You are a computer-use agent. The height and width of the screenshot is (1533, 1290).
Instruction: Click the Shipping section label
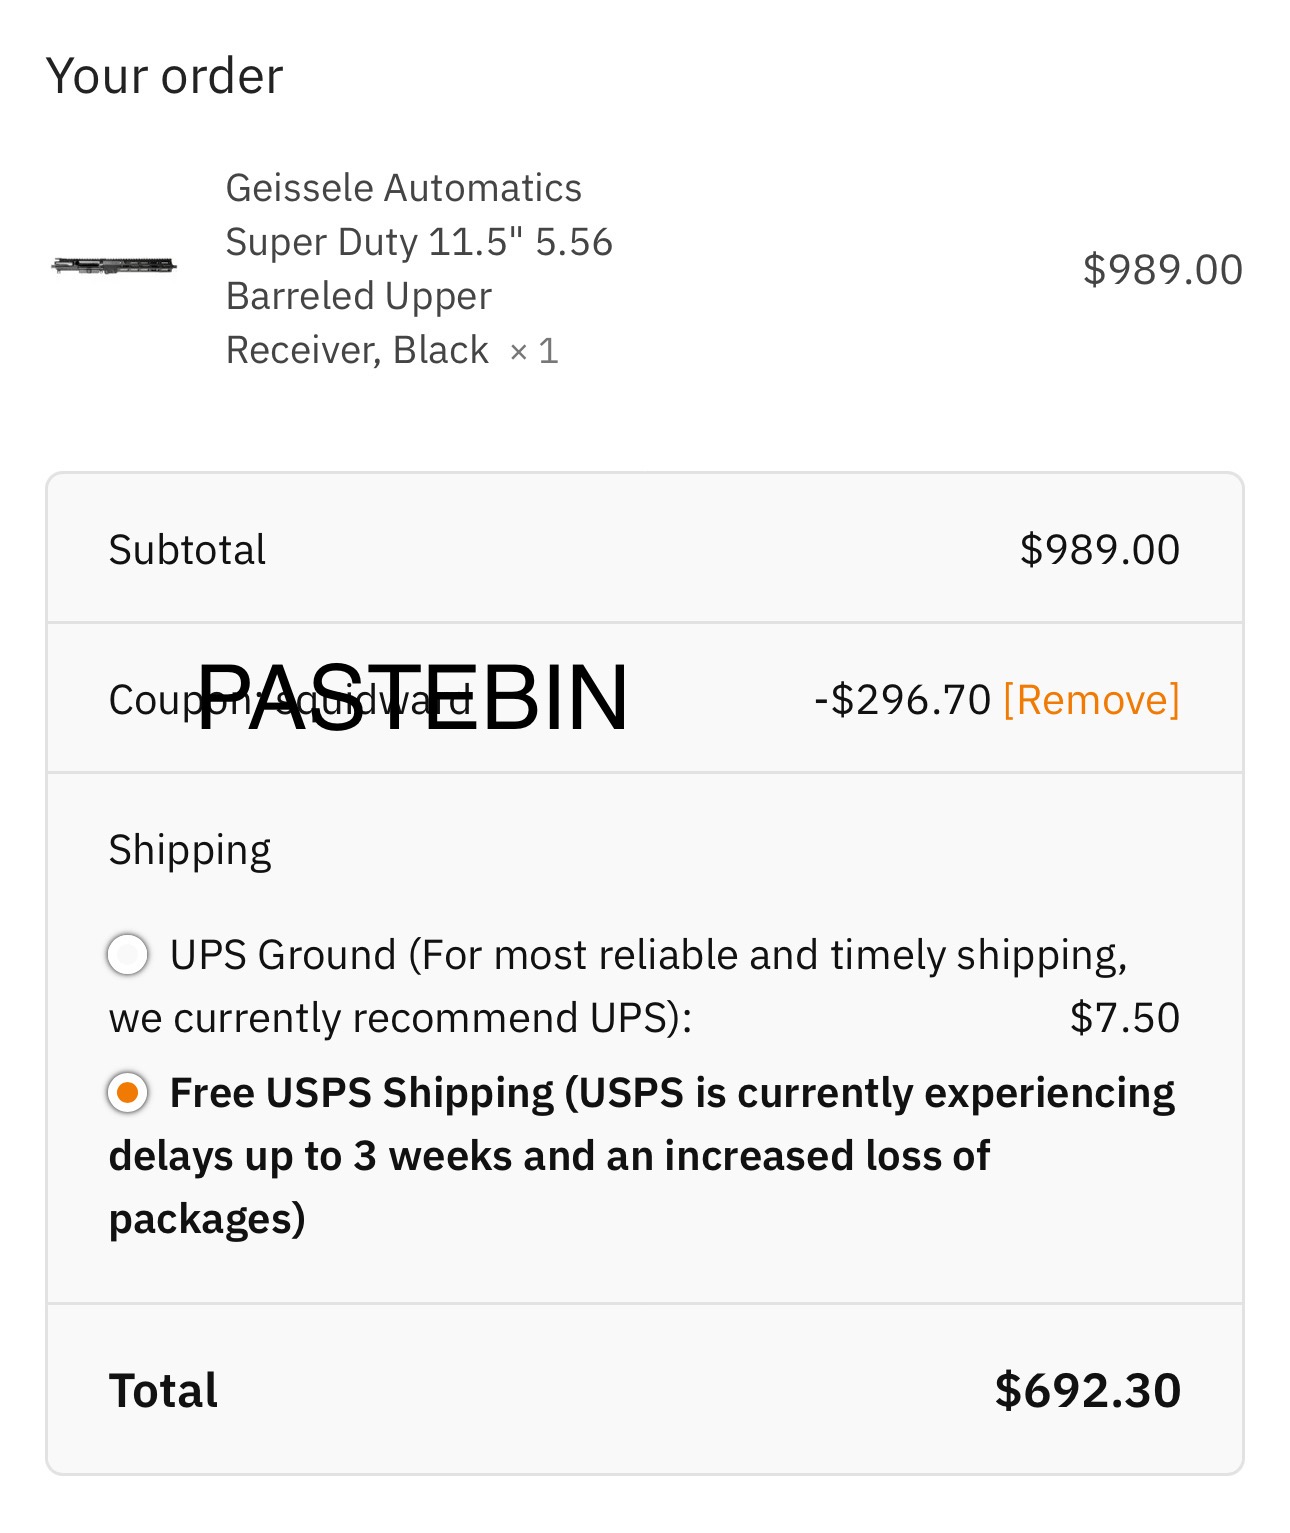tap(190, 851)
